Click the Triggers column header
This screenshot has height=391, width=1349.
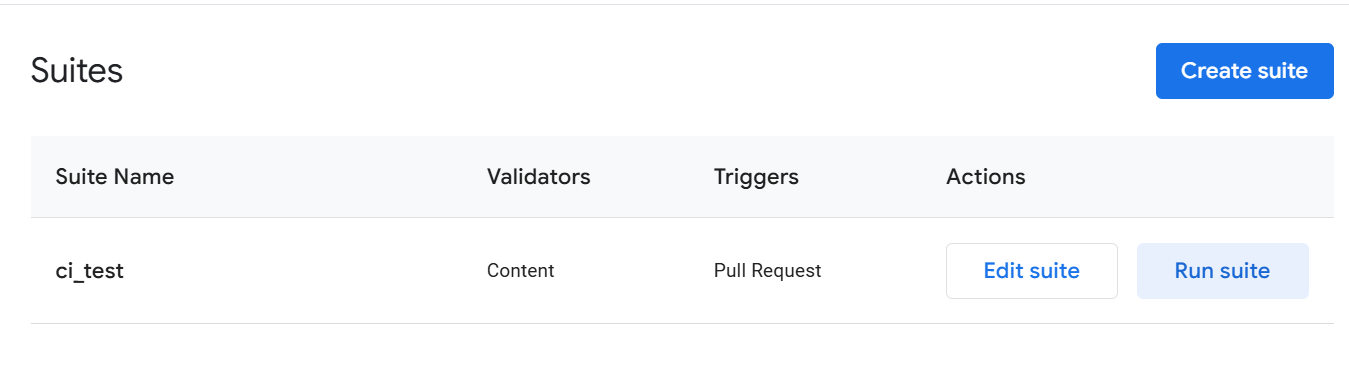pos(756,177)
